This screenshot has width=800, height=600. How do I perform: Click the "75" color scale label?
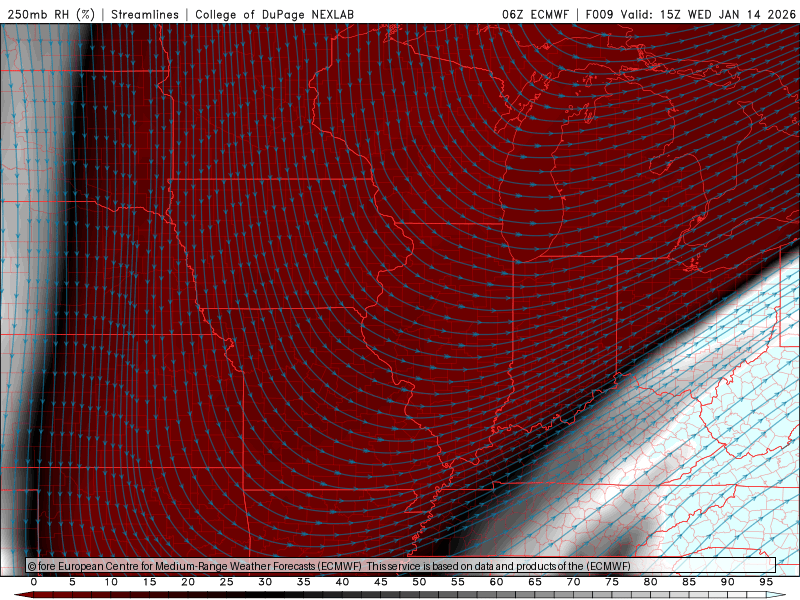(612, 582)
